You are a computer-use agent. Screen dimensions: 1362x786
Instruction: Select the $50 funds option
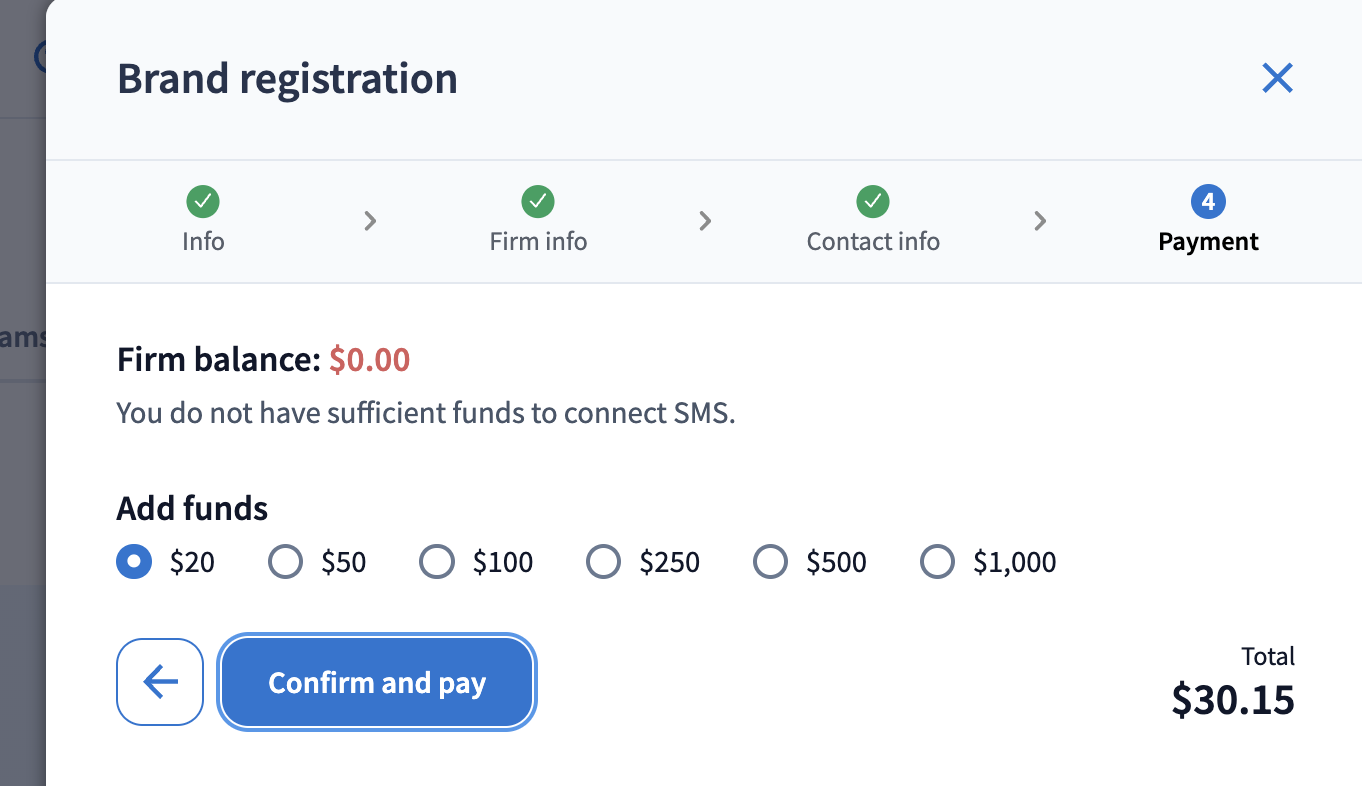click(x=286, y=562)
